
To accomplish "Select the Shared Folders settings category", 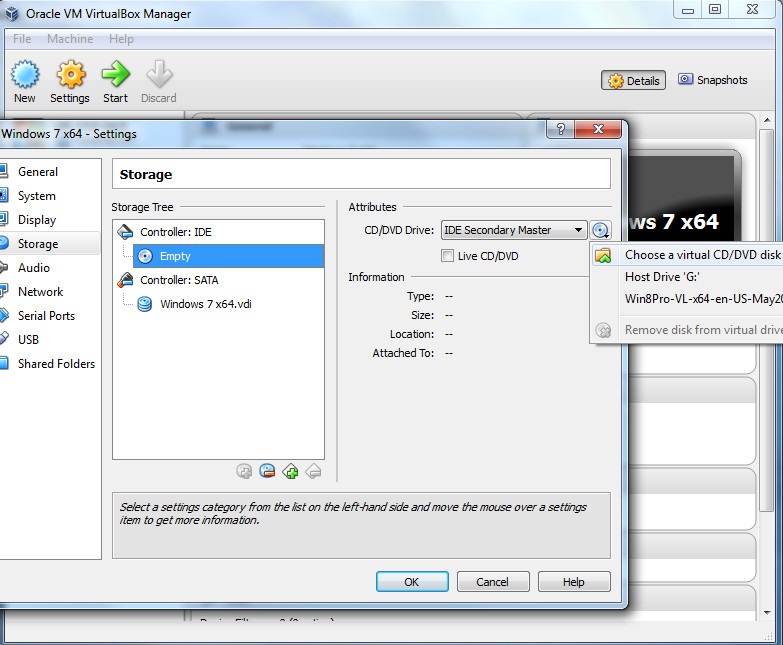I will 49,363.
